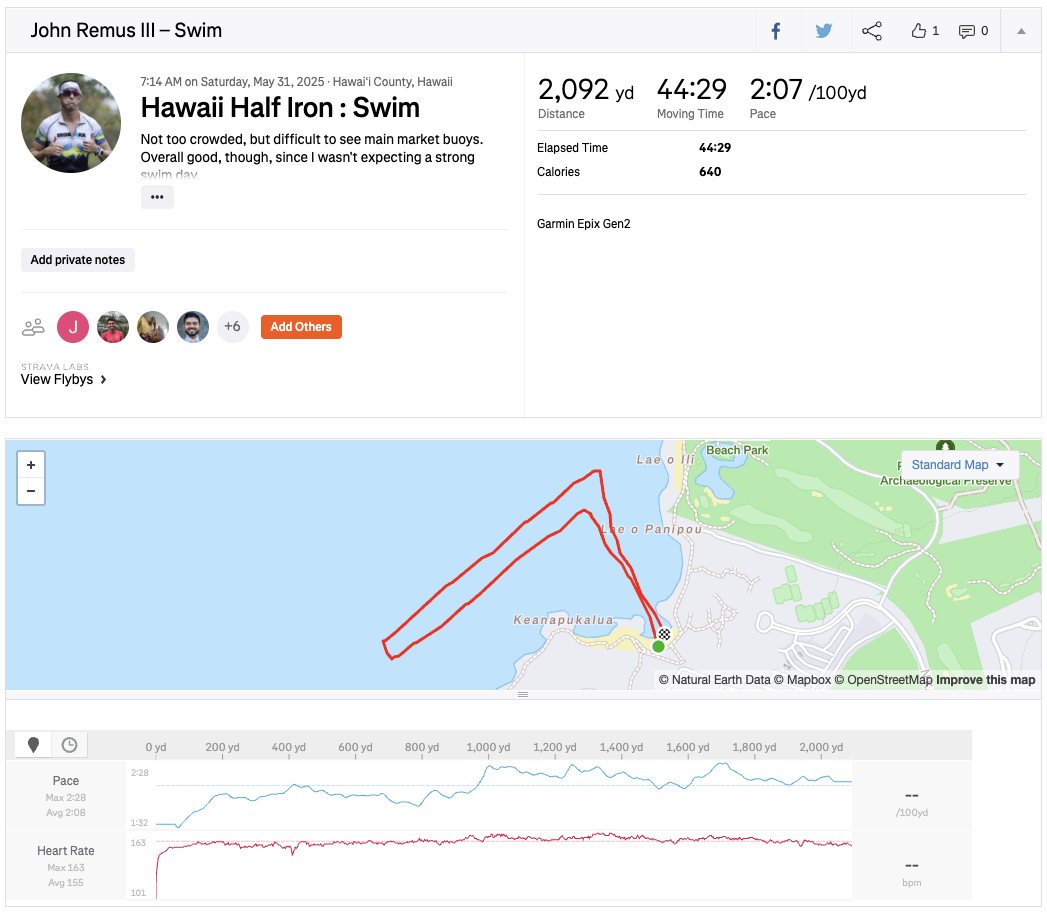The width and height of the screenshot is (1047, 912).
Task: Open the share options icon
Action: pyautogui.click(x=872, y=31)
